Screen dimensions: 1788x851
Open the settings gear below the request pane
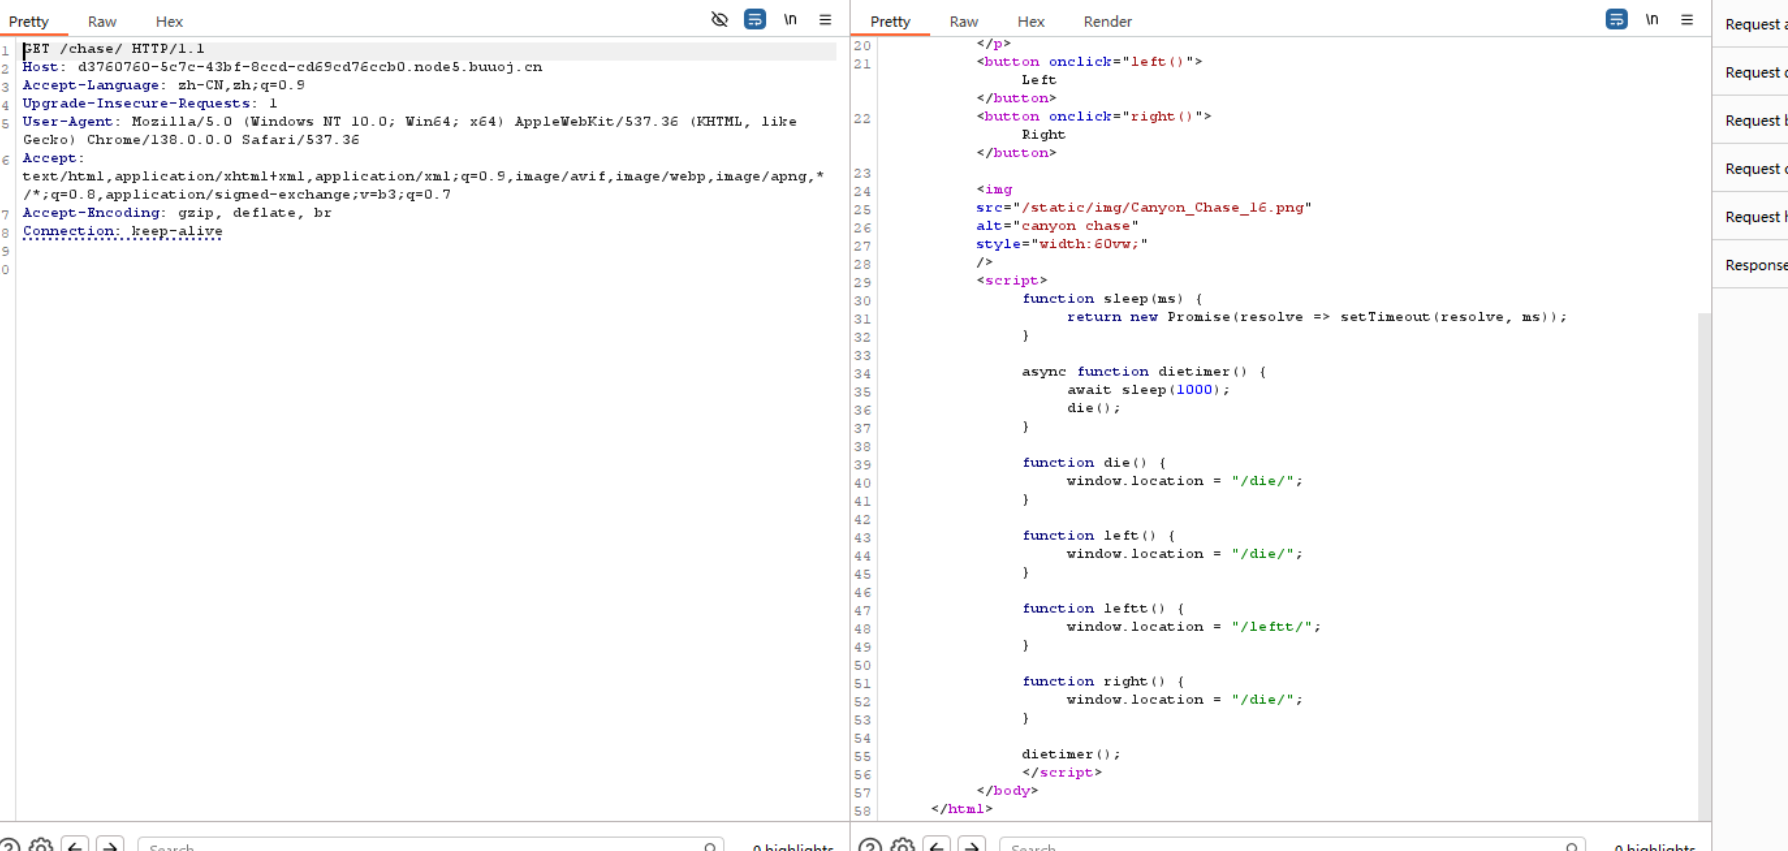41,846
